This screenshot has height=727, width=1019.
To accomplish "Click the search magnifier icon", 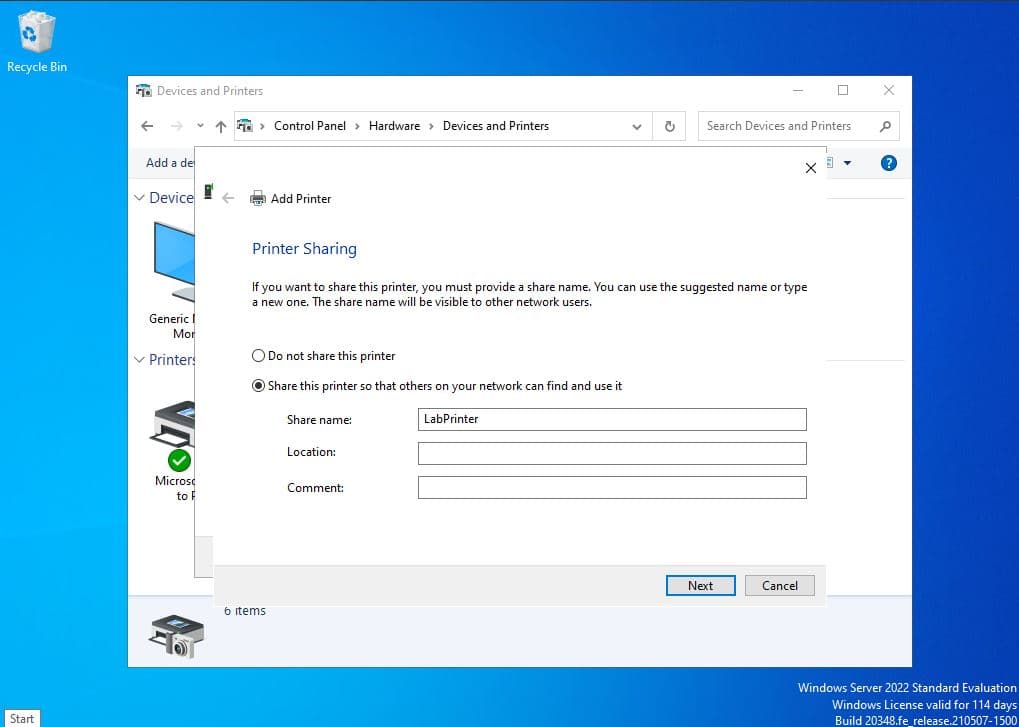I will tap(885, 126).
